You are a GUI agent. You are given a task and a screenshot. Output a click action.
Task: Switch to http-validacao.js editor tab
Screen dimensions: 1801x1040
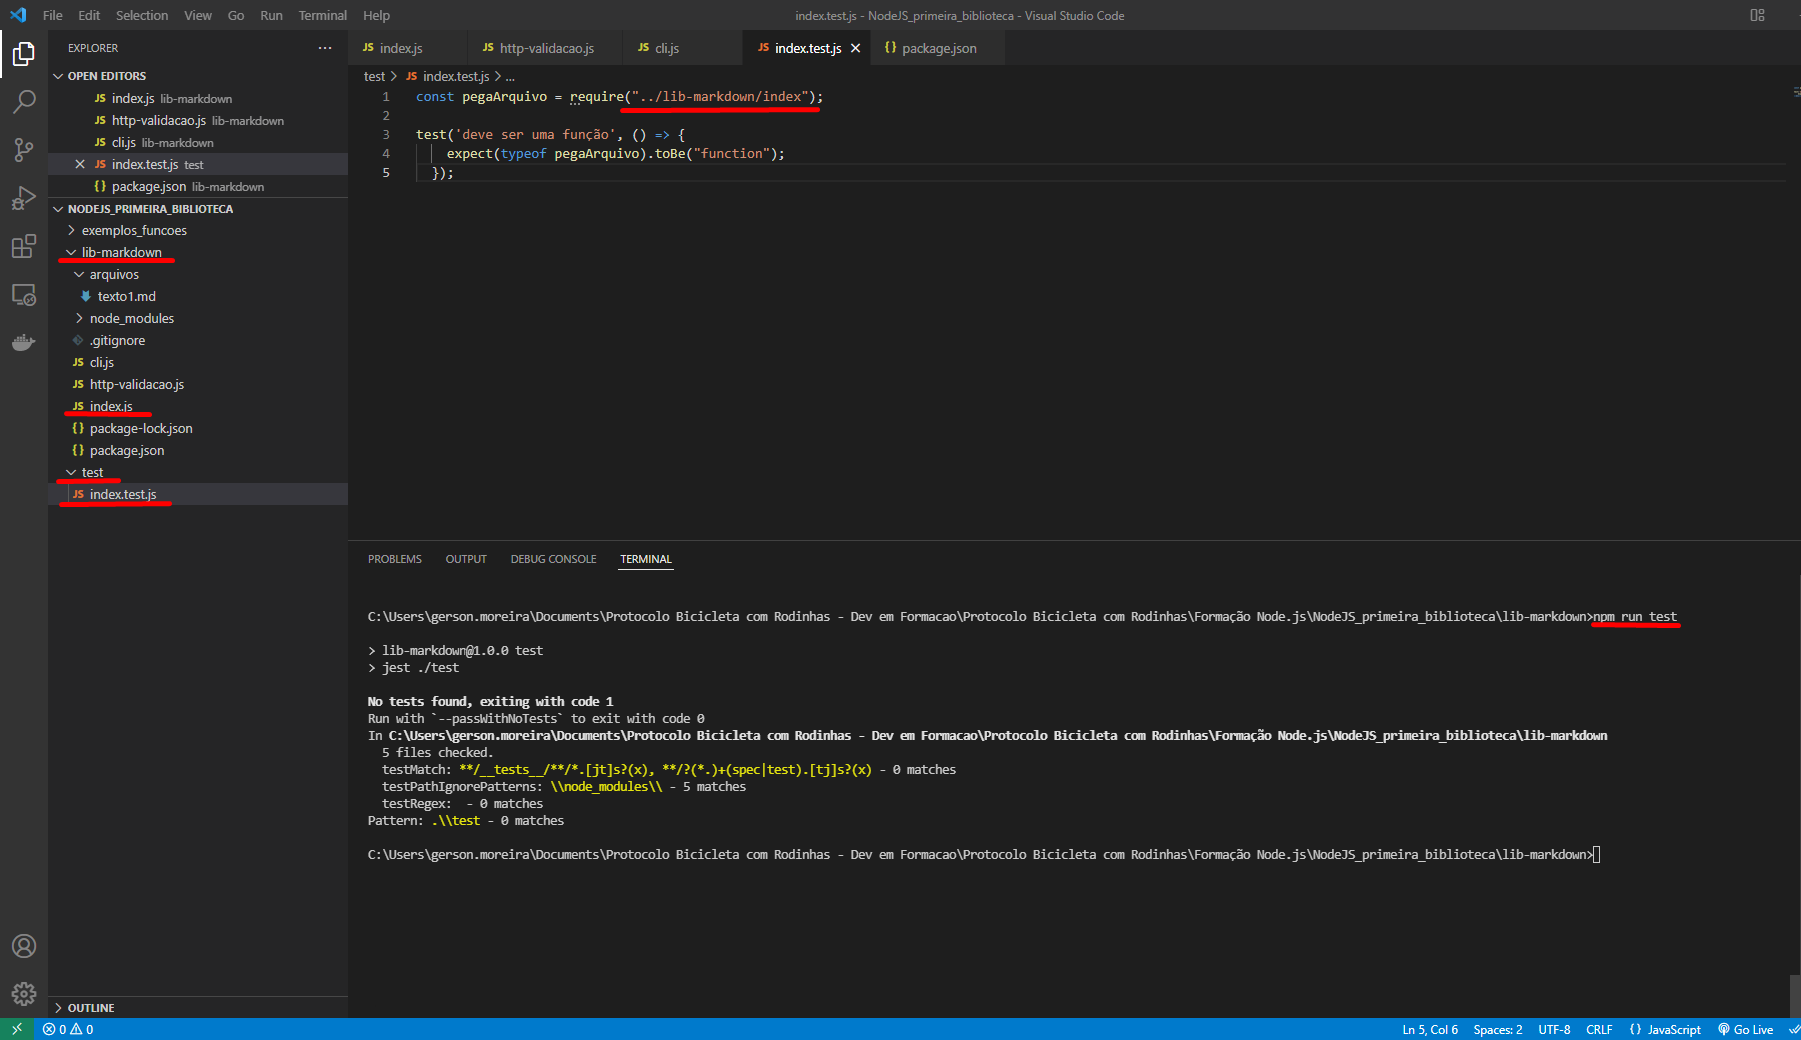pyautogui.click(x=545, y=48)
